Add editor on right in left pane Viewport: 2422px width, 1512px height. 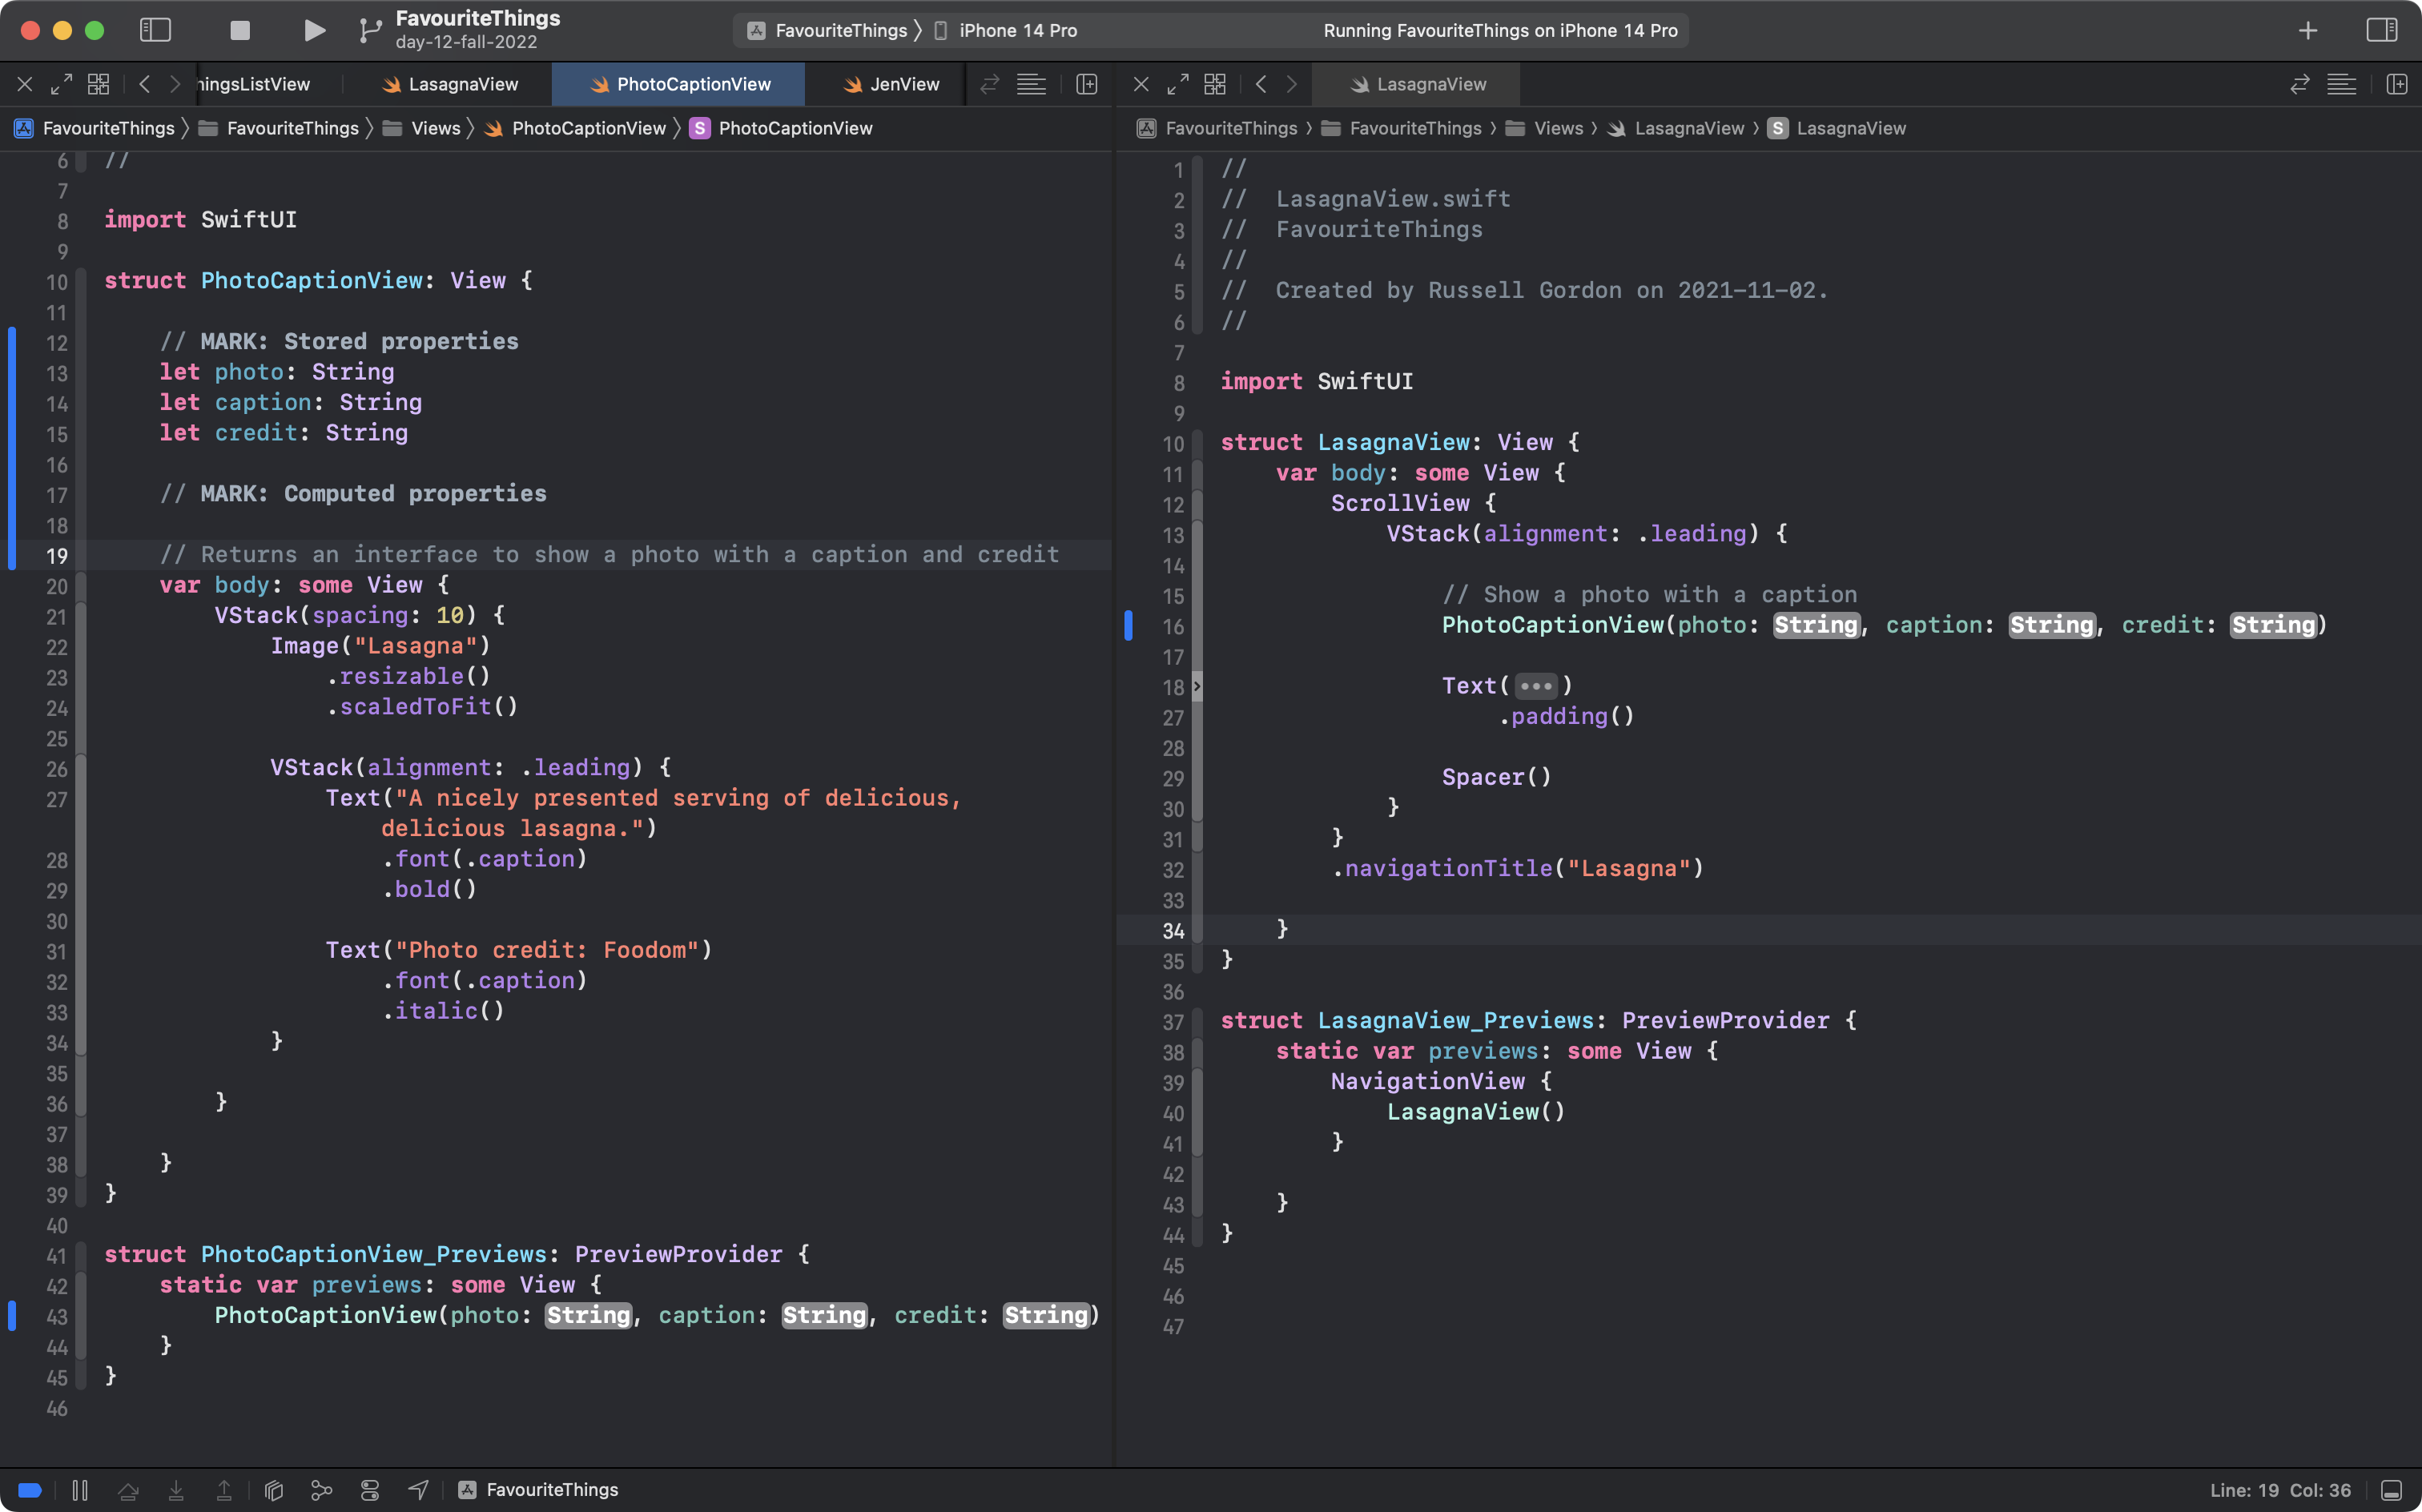coord(1087,84)
